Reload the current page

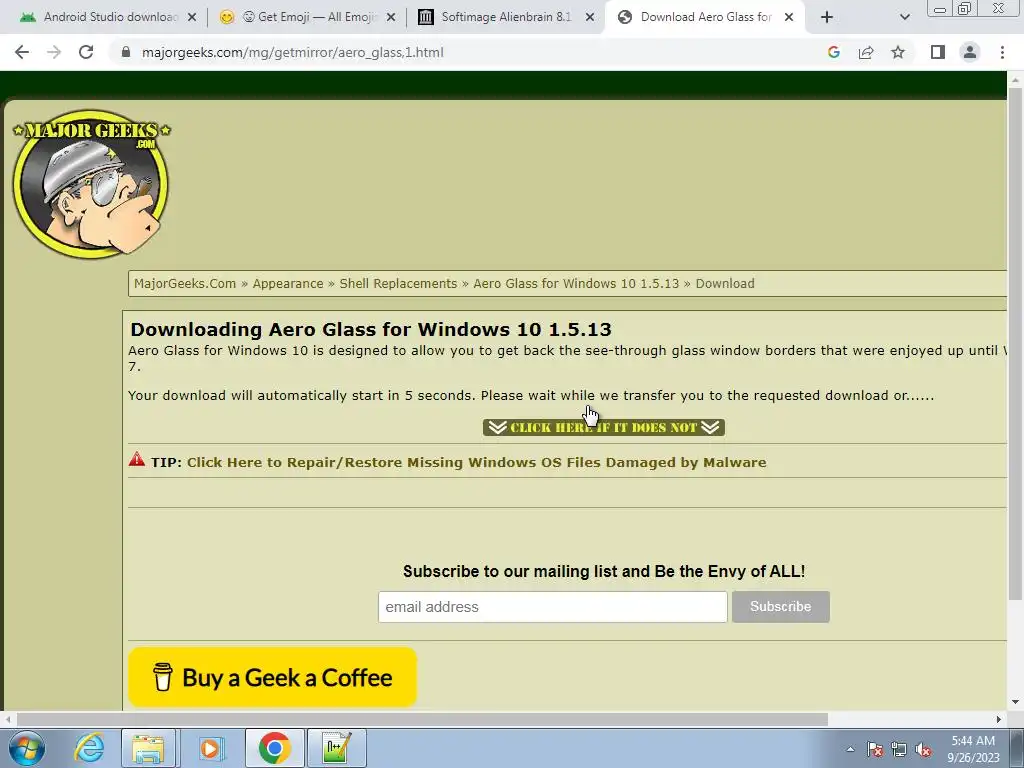tap(86, 52)
